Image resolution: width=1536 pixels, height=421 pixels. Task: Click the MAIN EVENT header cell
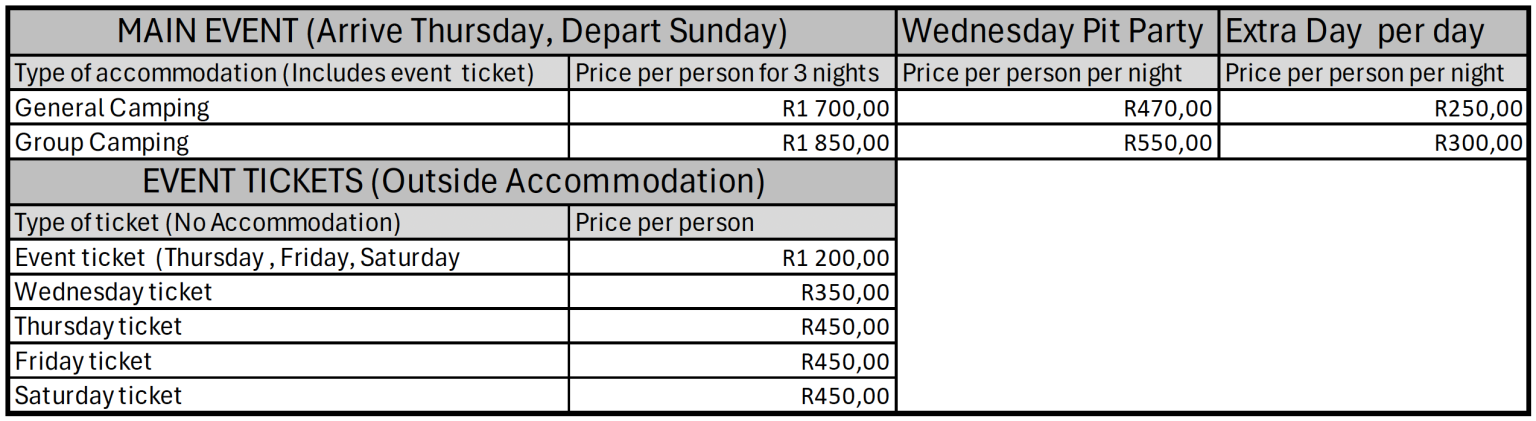click(x=452, y=32)
